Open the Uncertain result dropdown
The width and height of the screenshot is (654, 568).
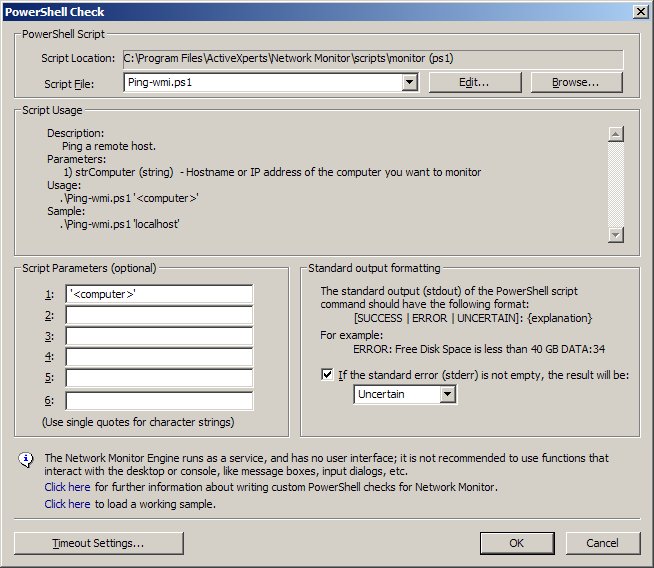405,394
